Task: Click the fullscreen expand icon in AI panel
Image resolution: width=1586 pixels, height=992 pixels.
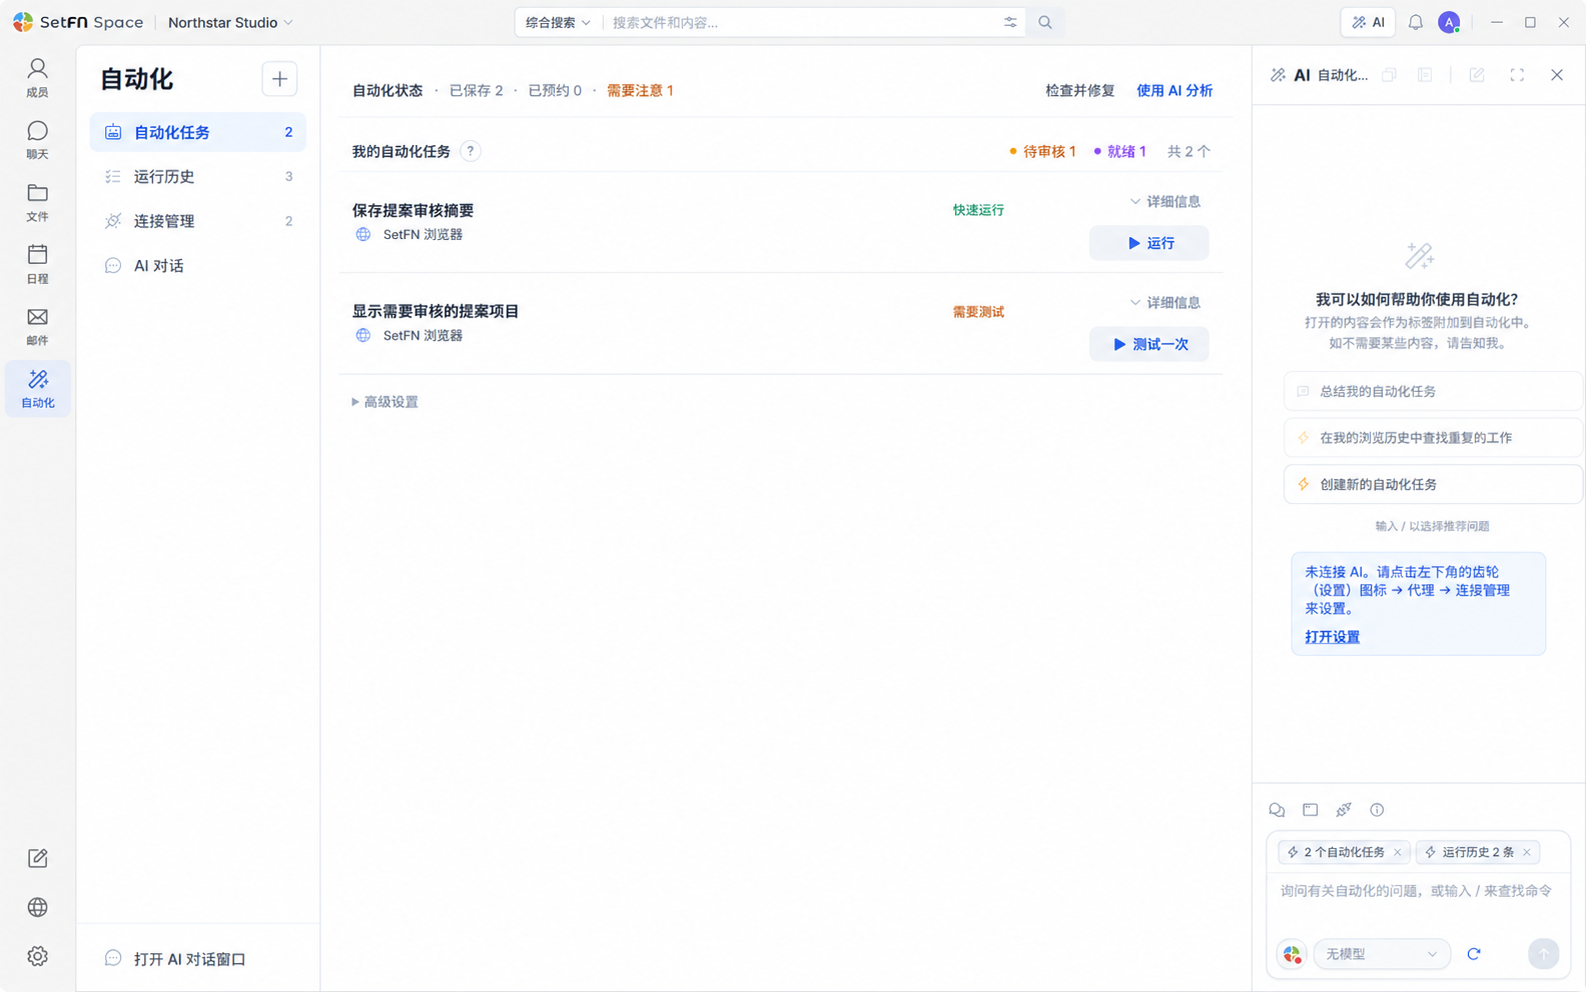Action: pyautogui.click(x=1517, y=75)
